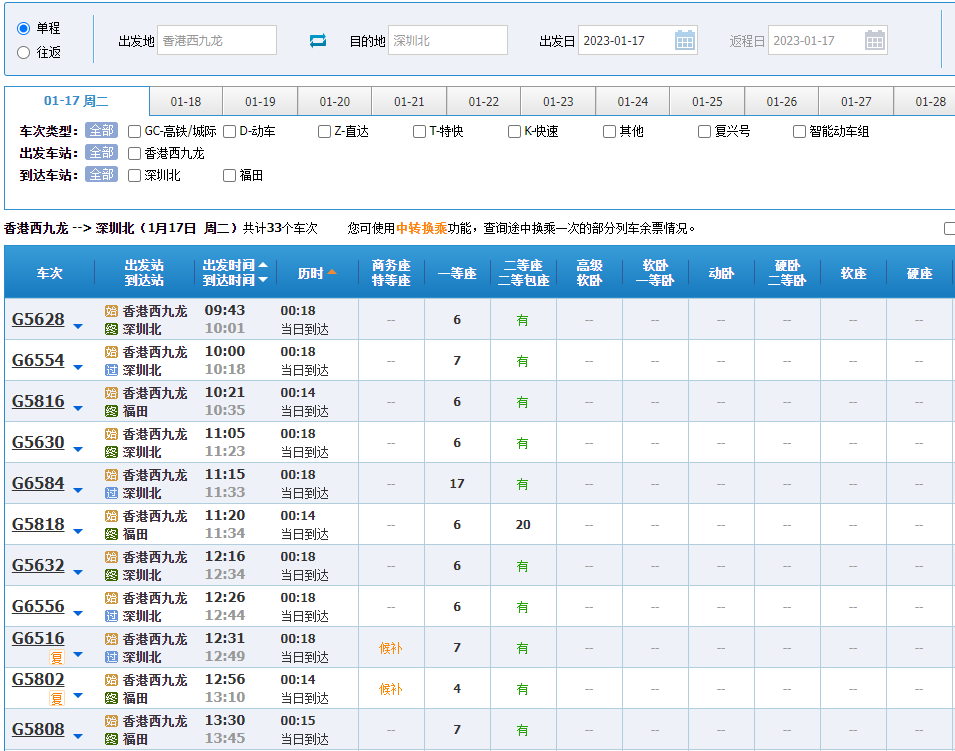Viewport: 955px width, 751px height.
Task: Switch to the 01-20 date tab
Action: (335, 102)
